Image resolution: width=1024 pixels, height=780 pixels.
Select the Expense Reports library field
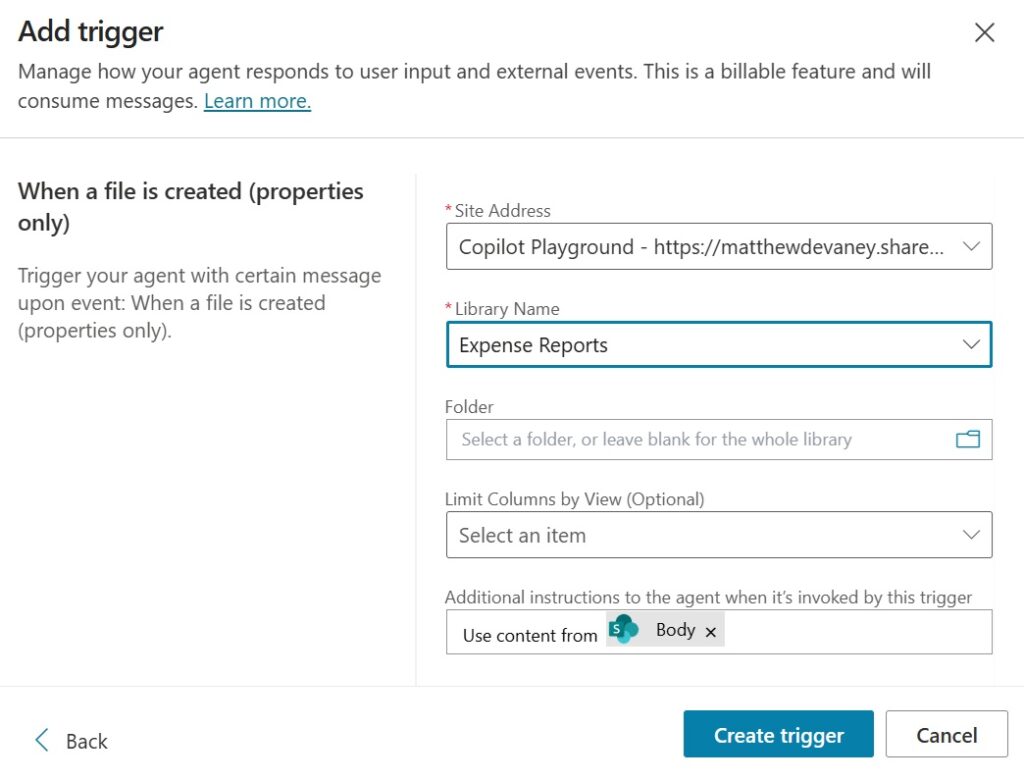700,345
